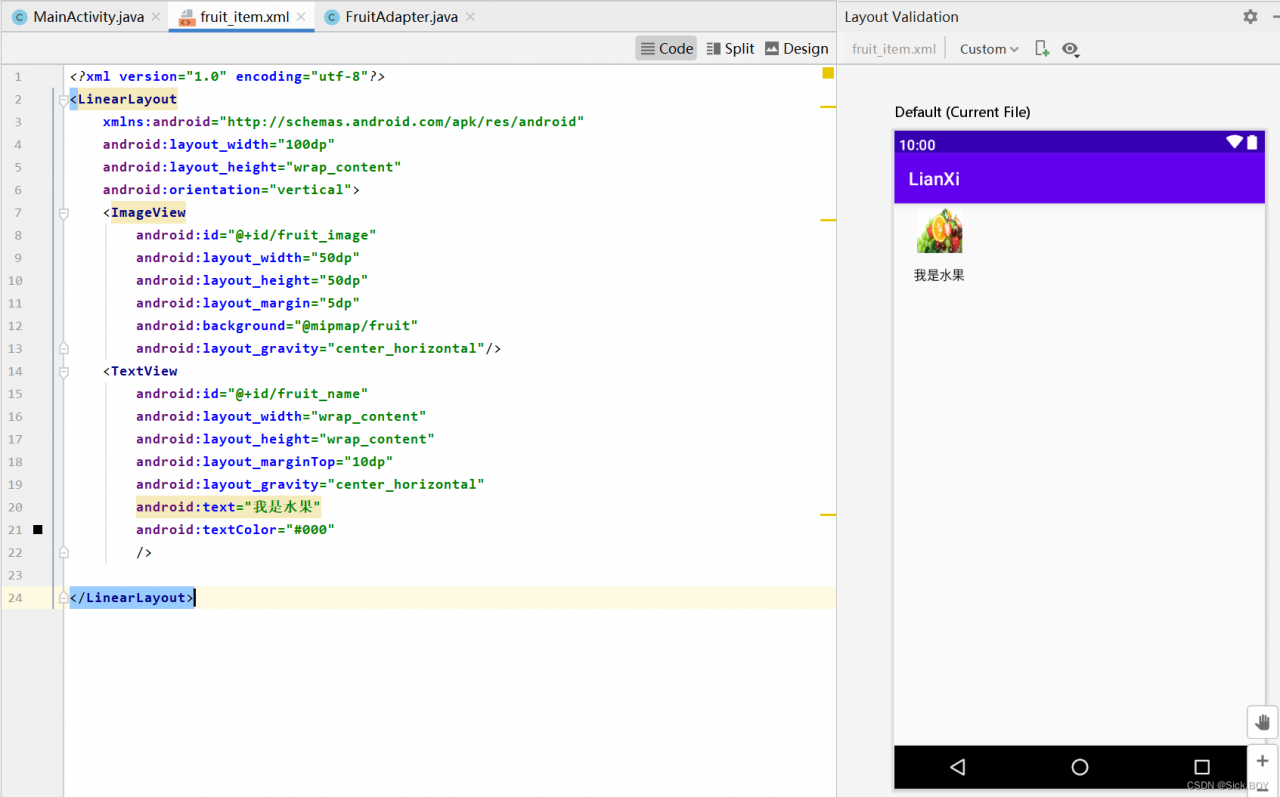Close the fruit_item.xml tab
The image size is (1280, 797).
click(x=301, y=17)
